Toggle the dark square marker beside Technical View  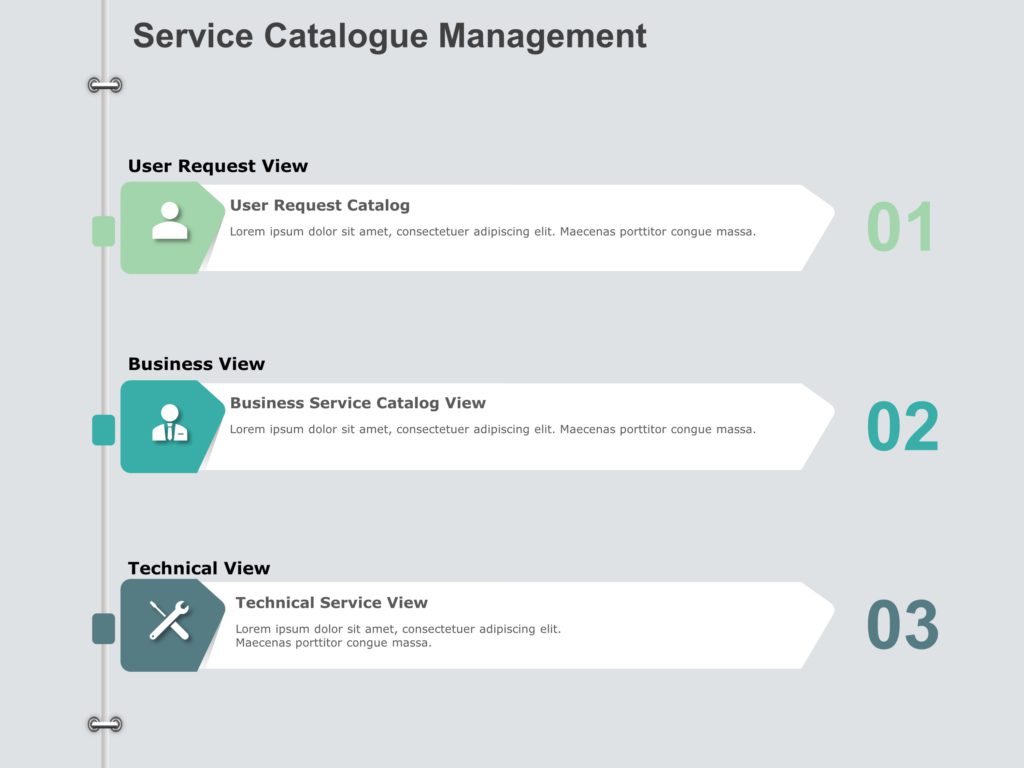102,628
